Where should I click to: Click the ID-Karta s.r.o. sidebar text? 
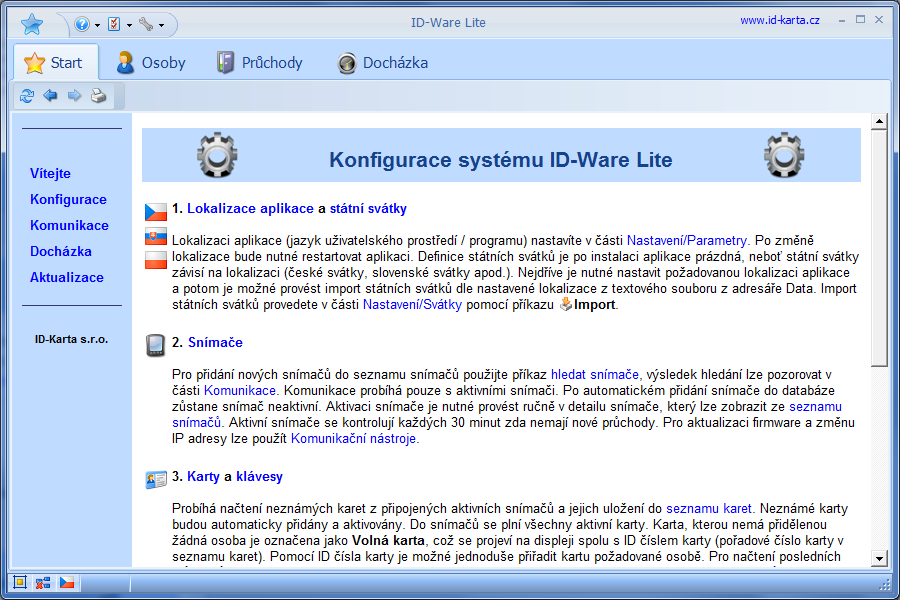pos(71,339)
